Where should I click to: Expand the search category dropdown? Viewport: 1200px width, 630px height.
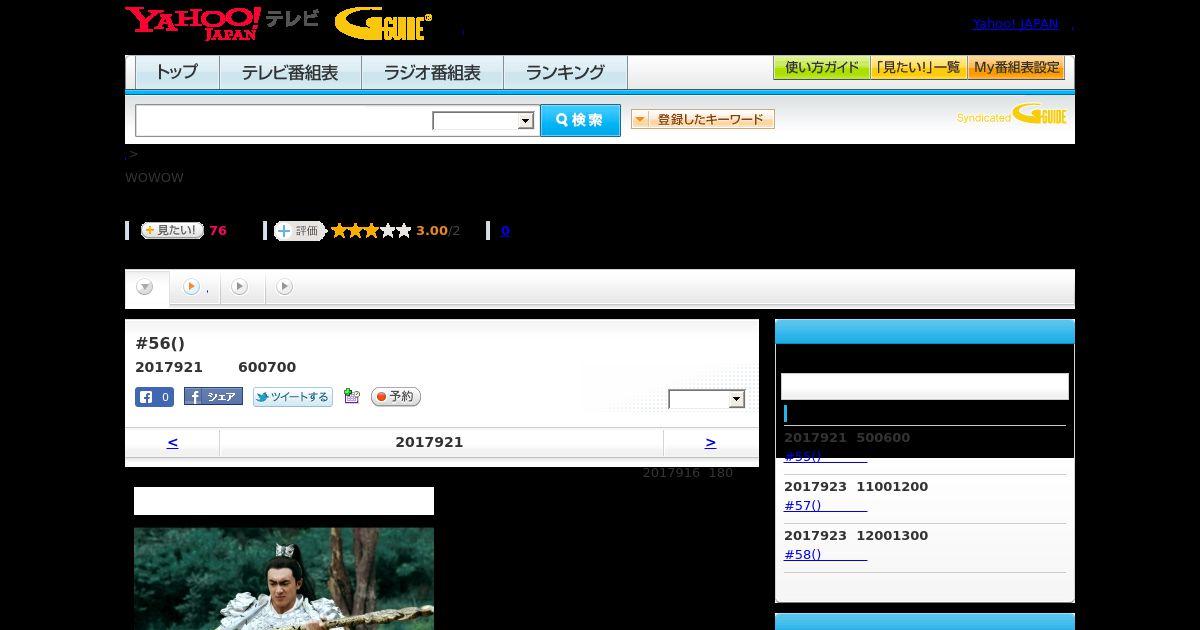pyautogui.click(x=483, y=121)
